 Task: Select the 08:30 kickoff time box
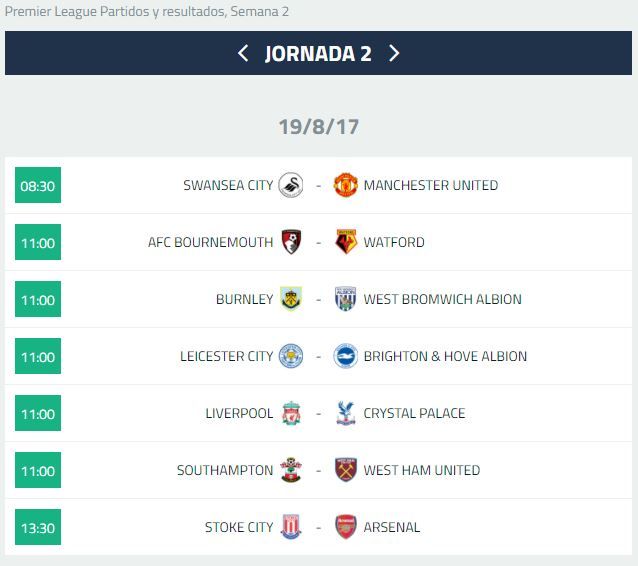click(x=38, y=185)
